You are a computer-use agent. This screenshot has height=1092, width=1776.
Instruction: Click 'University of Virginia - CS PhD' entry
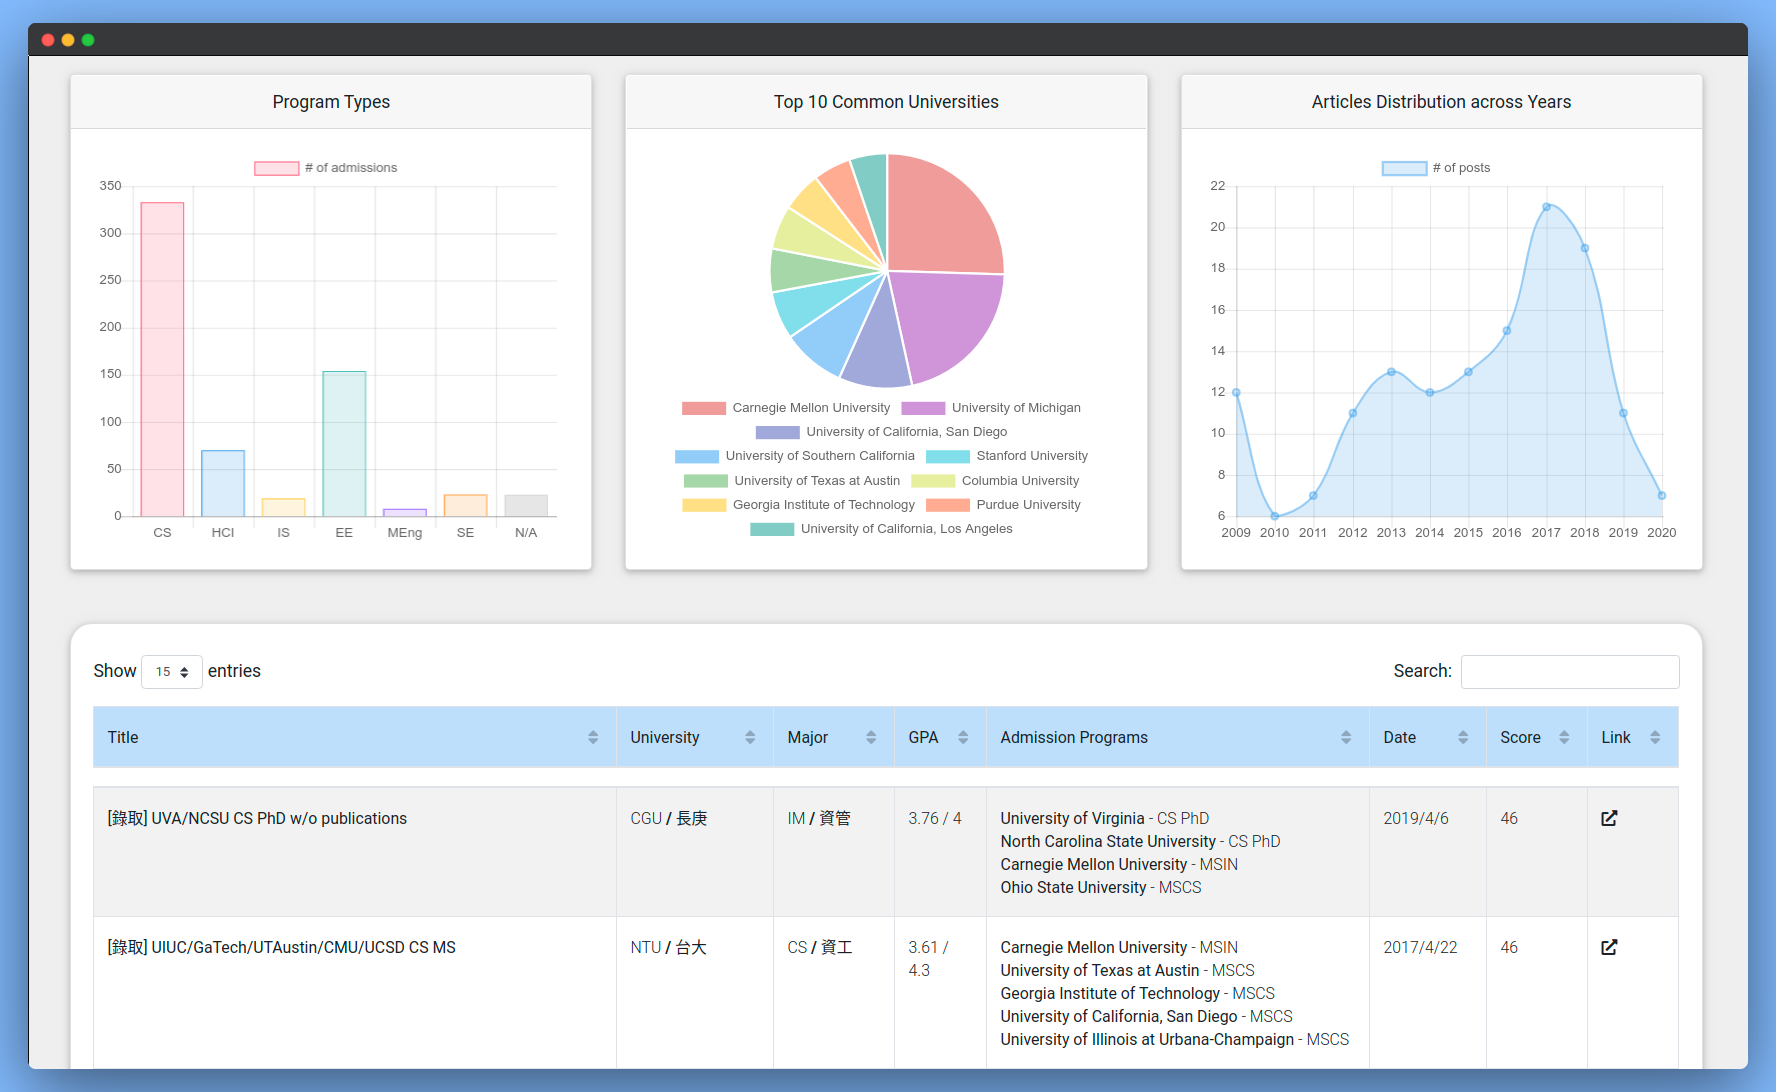tap(1105, 819)
